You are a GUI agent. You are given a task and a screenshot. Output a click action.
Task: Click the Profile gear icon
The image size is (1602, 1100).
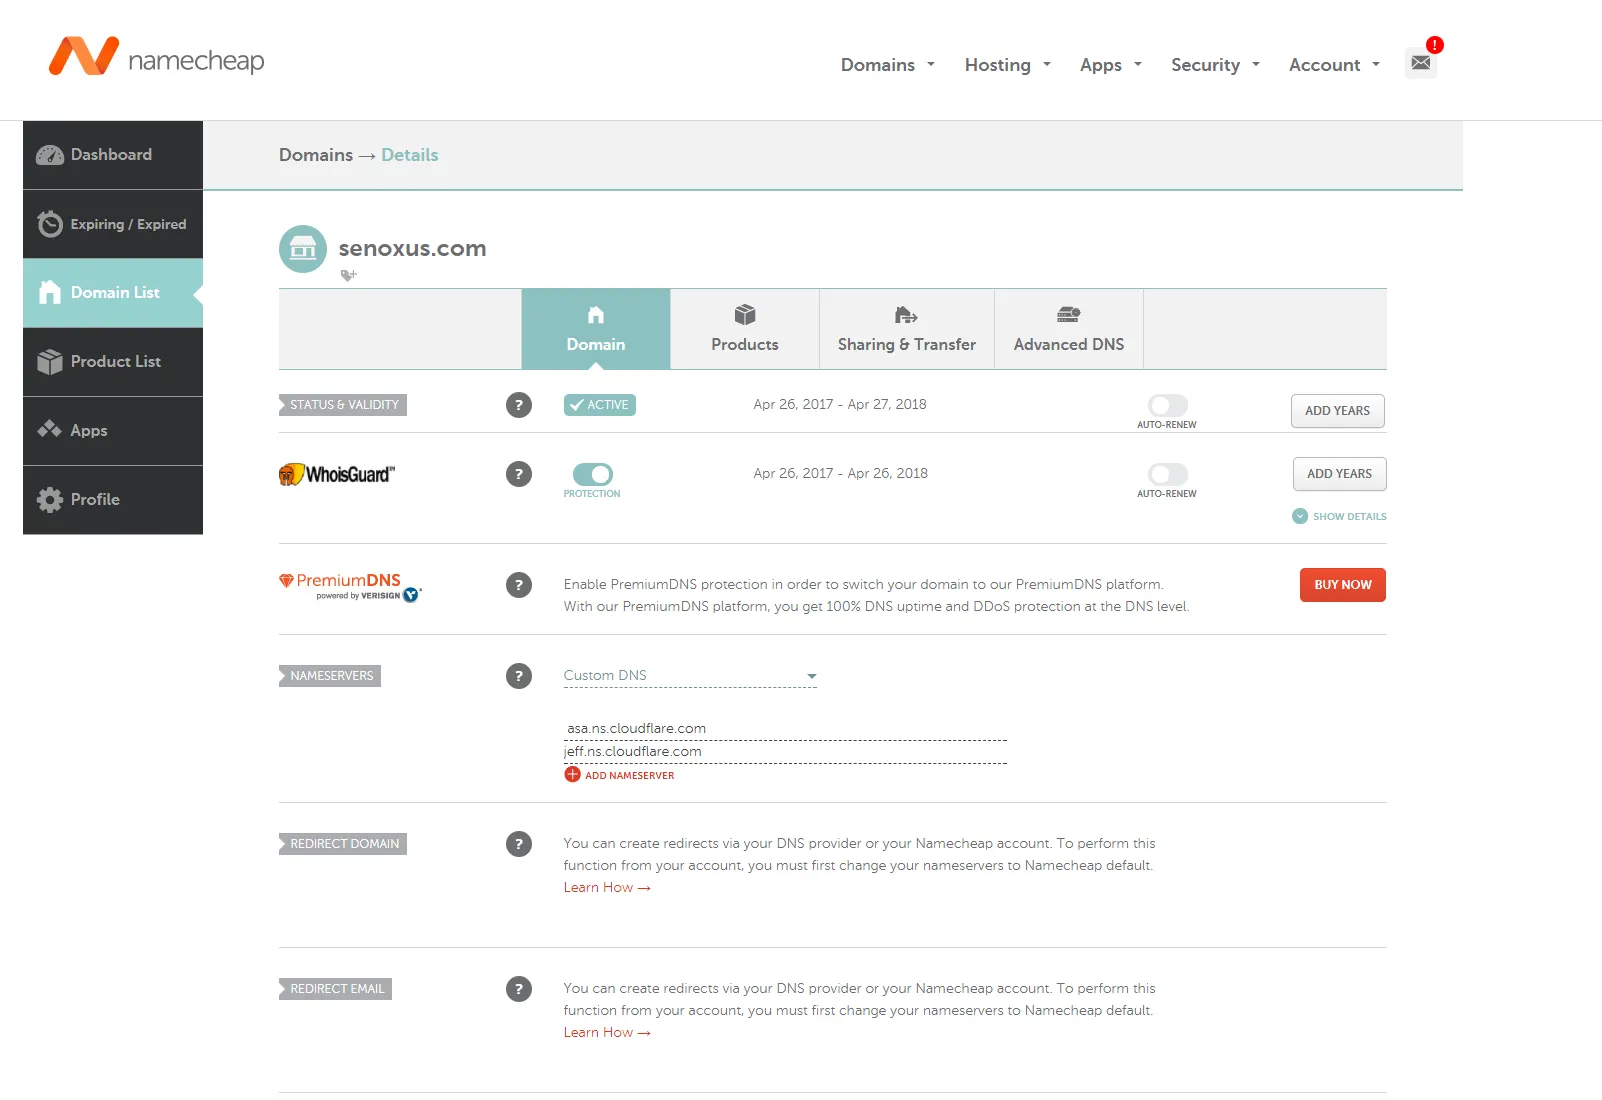click(x=50, y=499)
